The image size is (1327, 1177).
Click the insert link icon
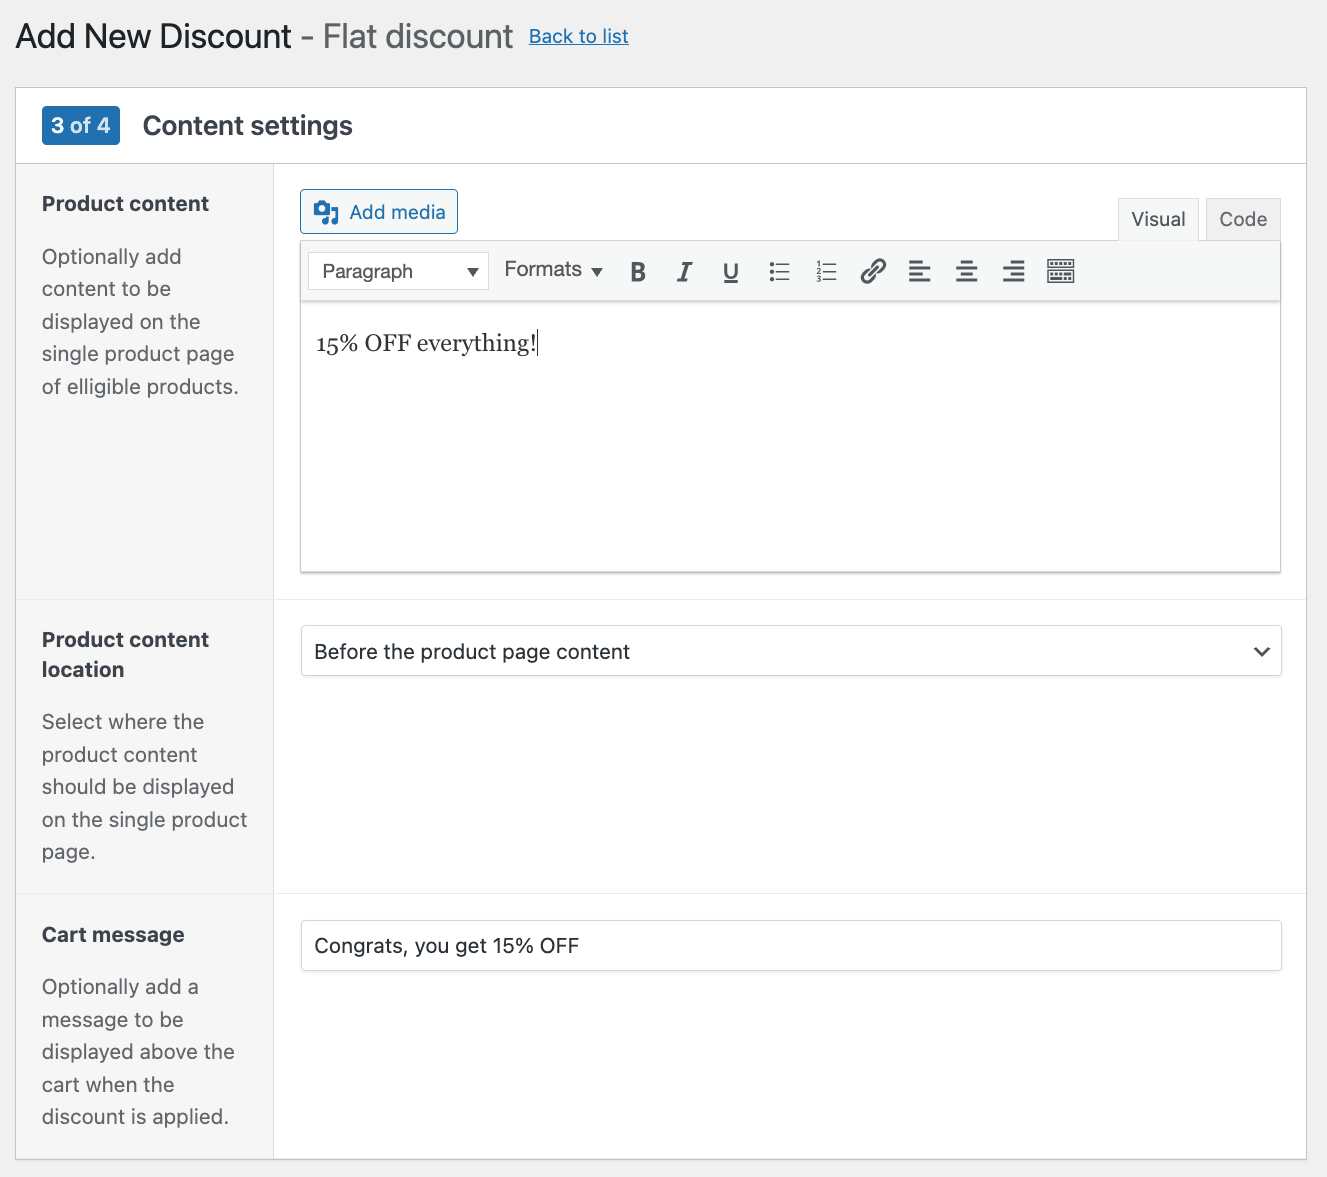pos(873,272)
